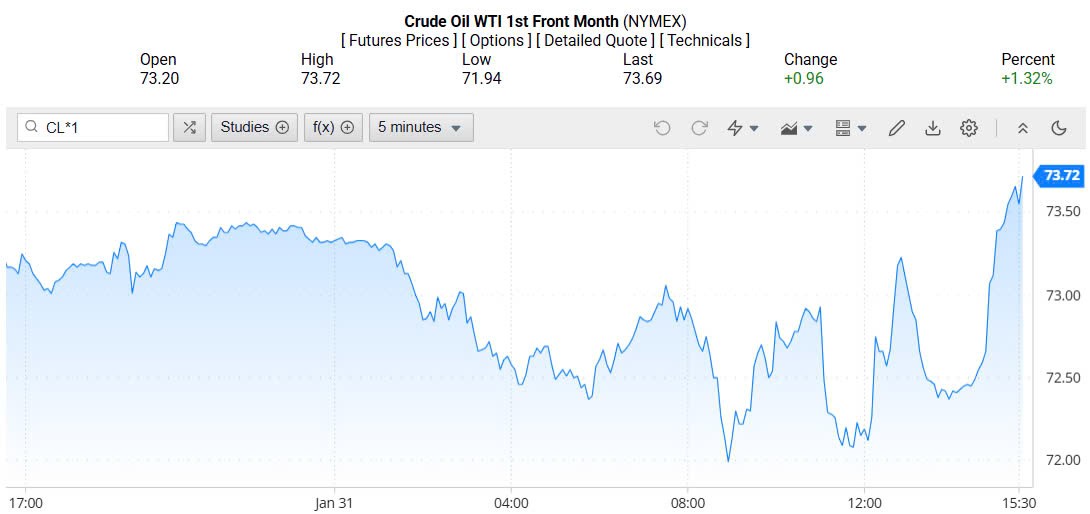
Task: Collapse the toolbar with double chevron
Action: (x=1023, y=128)
